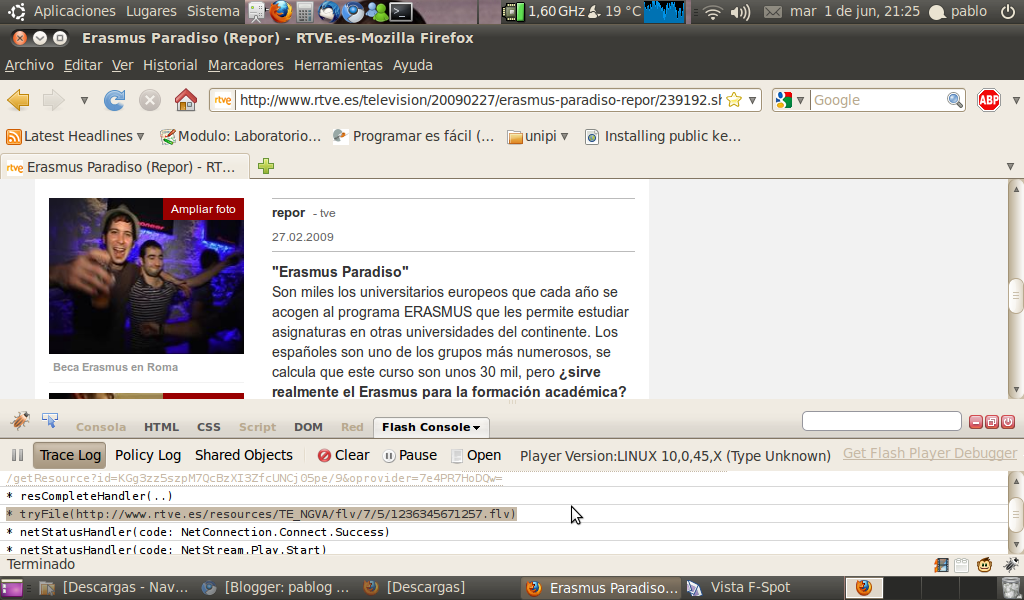This screenshot has width=1024, height=600.
Task: Open Firebug in a new window
Action: tap(991, 422)
